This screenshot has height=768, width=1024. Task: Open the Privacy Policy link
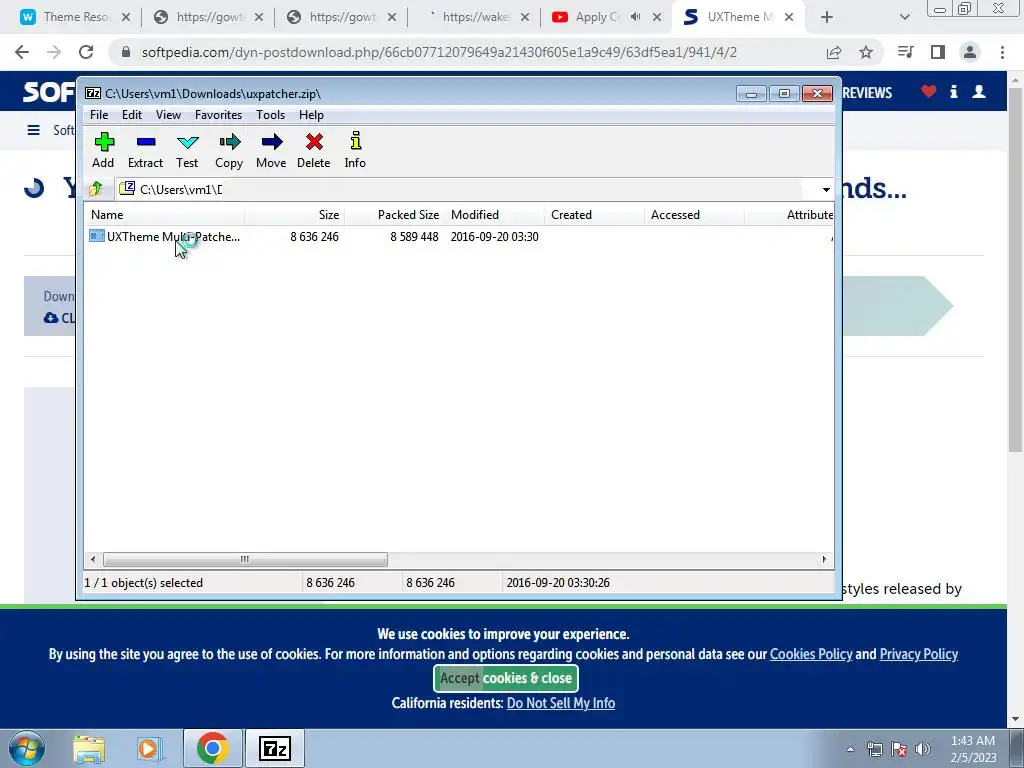coord(919,654)
